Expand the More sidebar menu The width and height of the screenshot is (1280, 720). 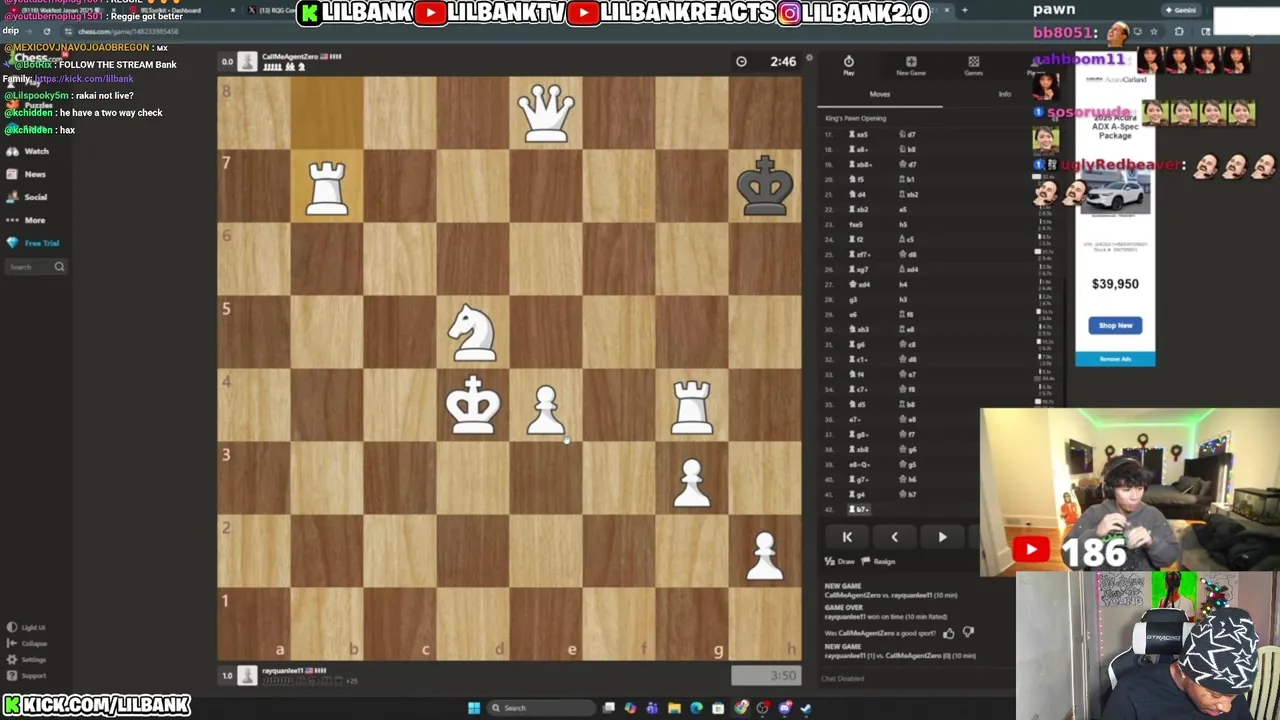click(26, 220)
